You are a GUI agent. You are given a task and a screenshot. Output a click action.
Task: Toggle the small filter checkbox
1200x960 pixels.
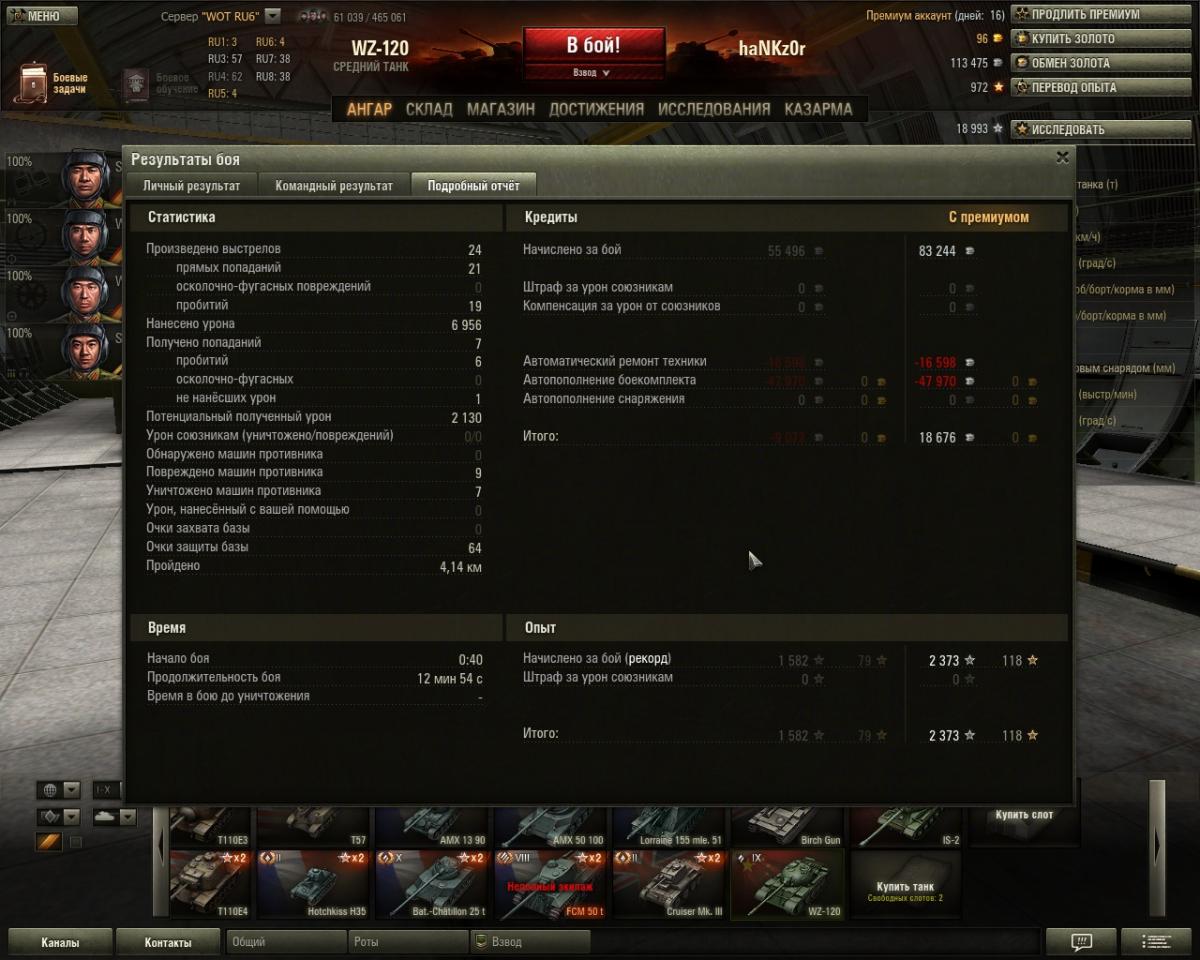[x=75, y=843]
